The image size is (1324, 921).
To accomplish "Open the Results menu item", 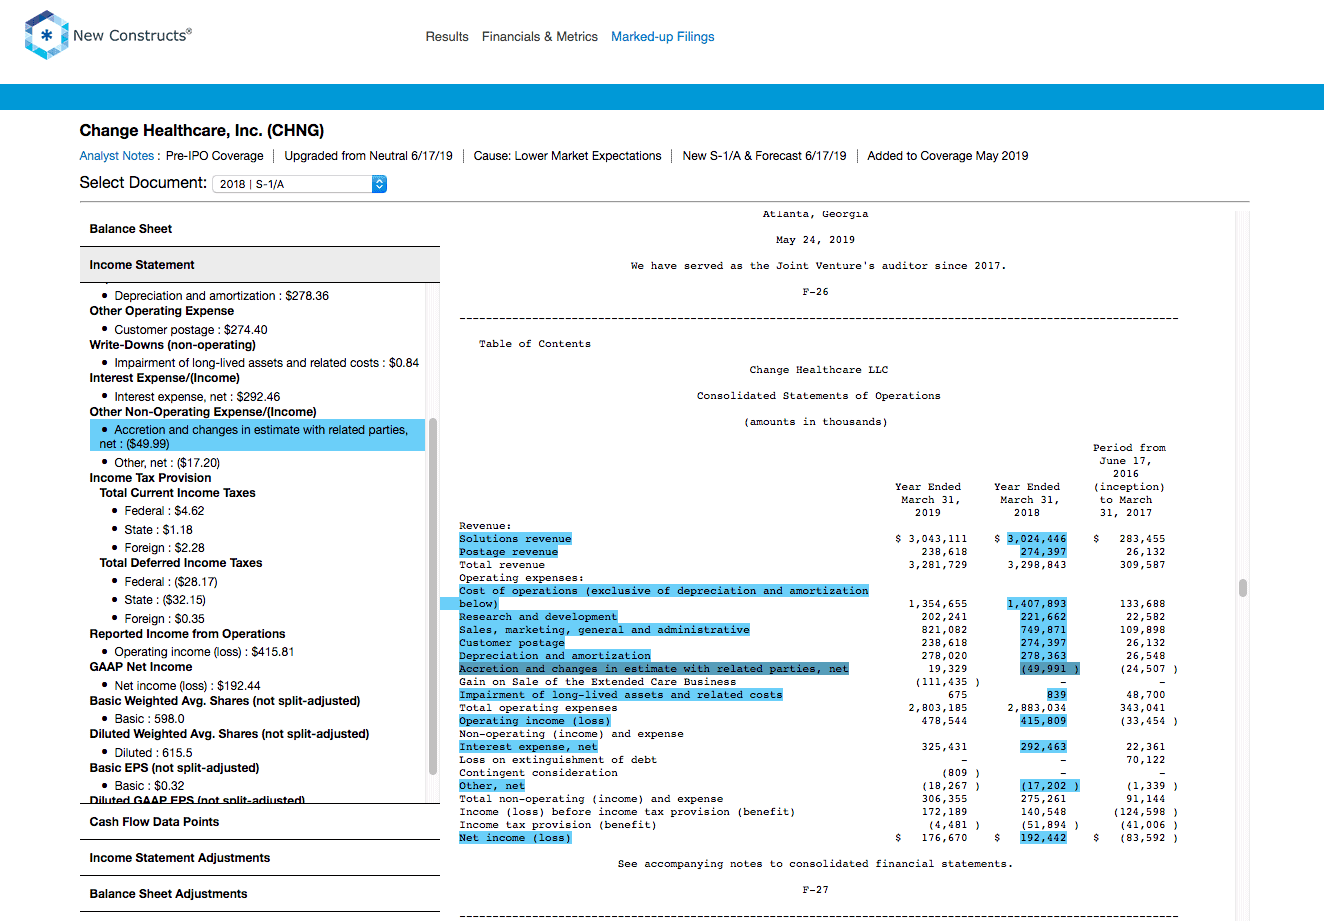I will point(447,37).
